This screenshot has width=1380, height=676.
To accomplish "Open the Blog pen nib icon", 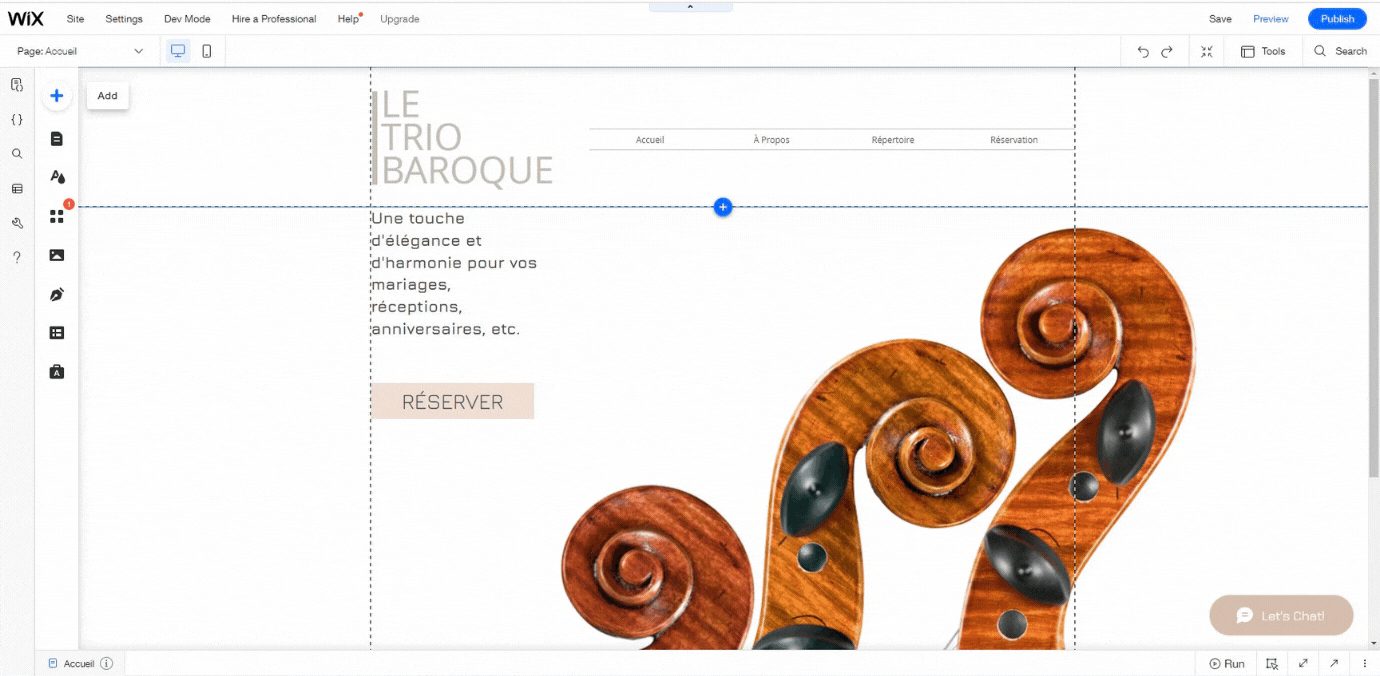I will (x=57, y=294).
